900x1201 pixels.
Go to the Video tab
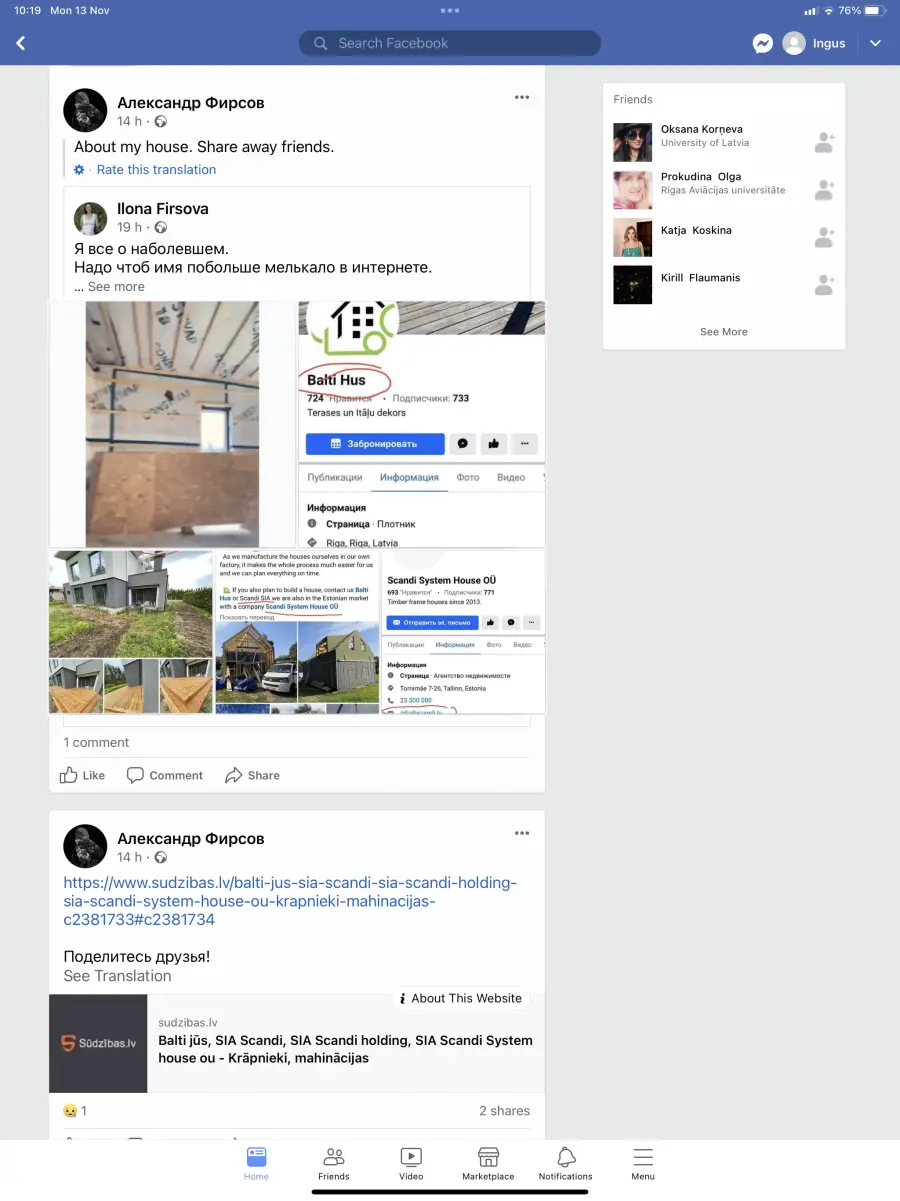[411, 1164]
